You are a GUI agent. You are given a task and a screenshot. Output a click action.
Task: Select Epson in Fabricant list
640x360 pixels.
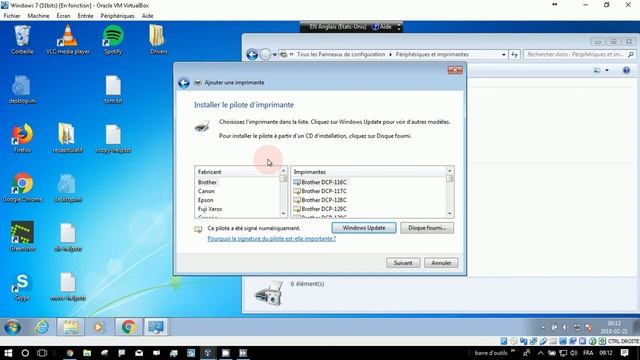coord(205,200)
